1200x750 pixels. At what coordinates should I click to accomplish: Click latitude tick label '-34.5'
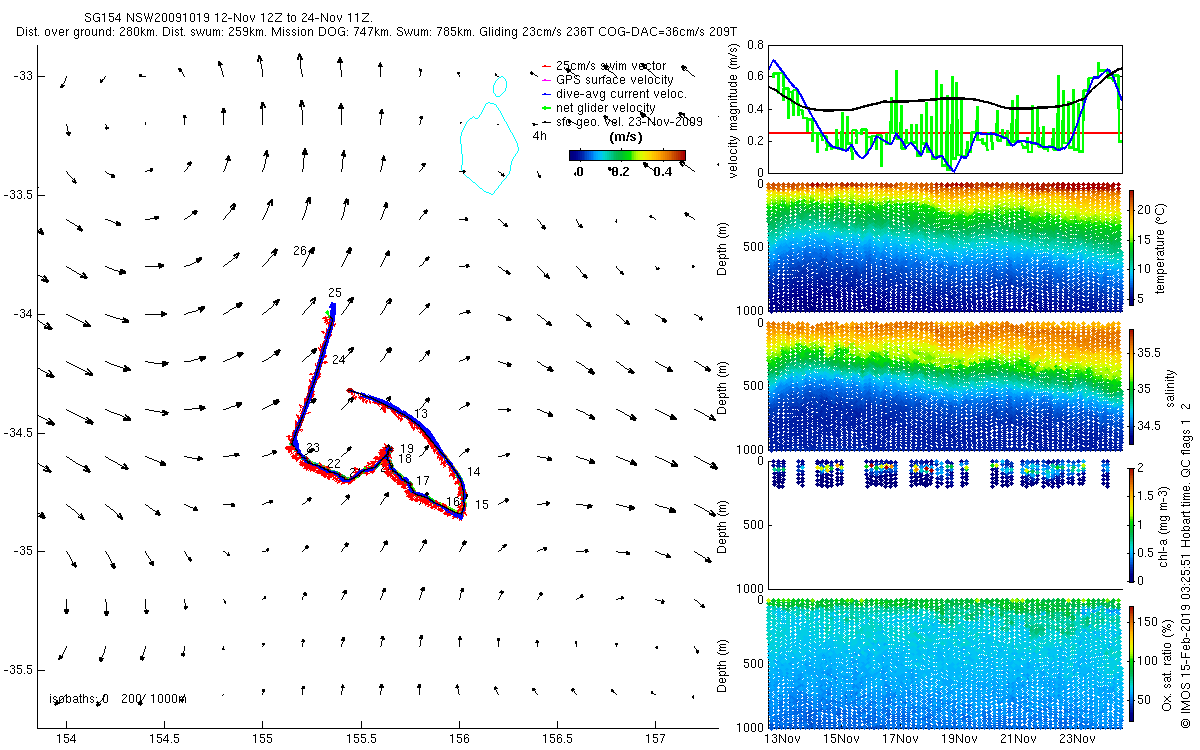click(19, 433)
